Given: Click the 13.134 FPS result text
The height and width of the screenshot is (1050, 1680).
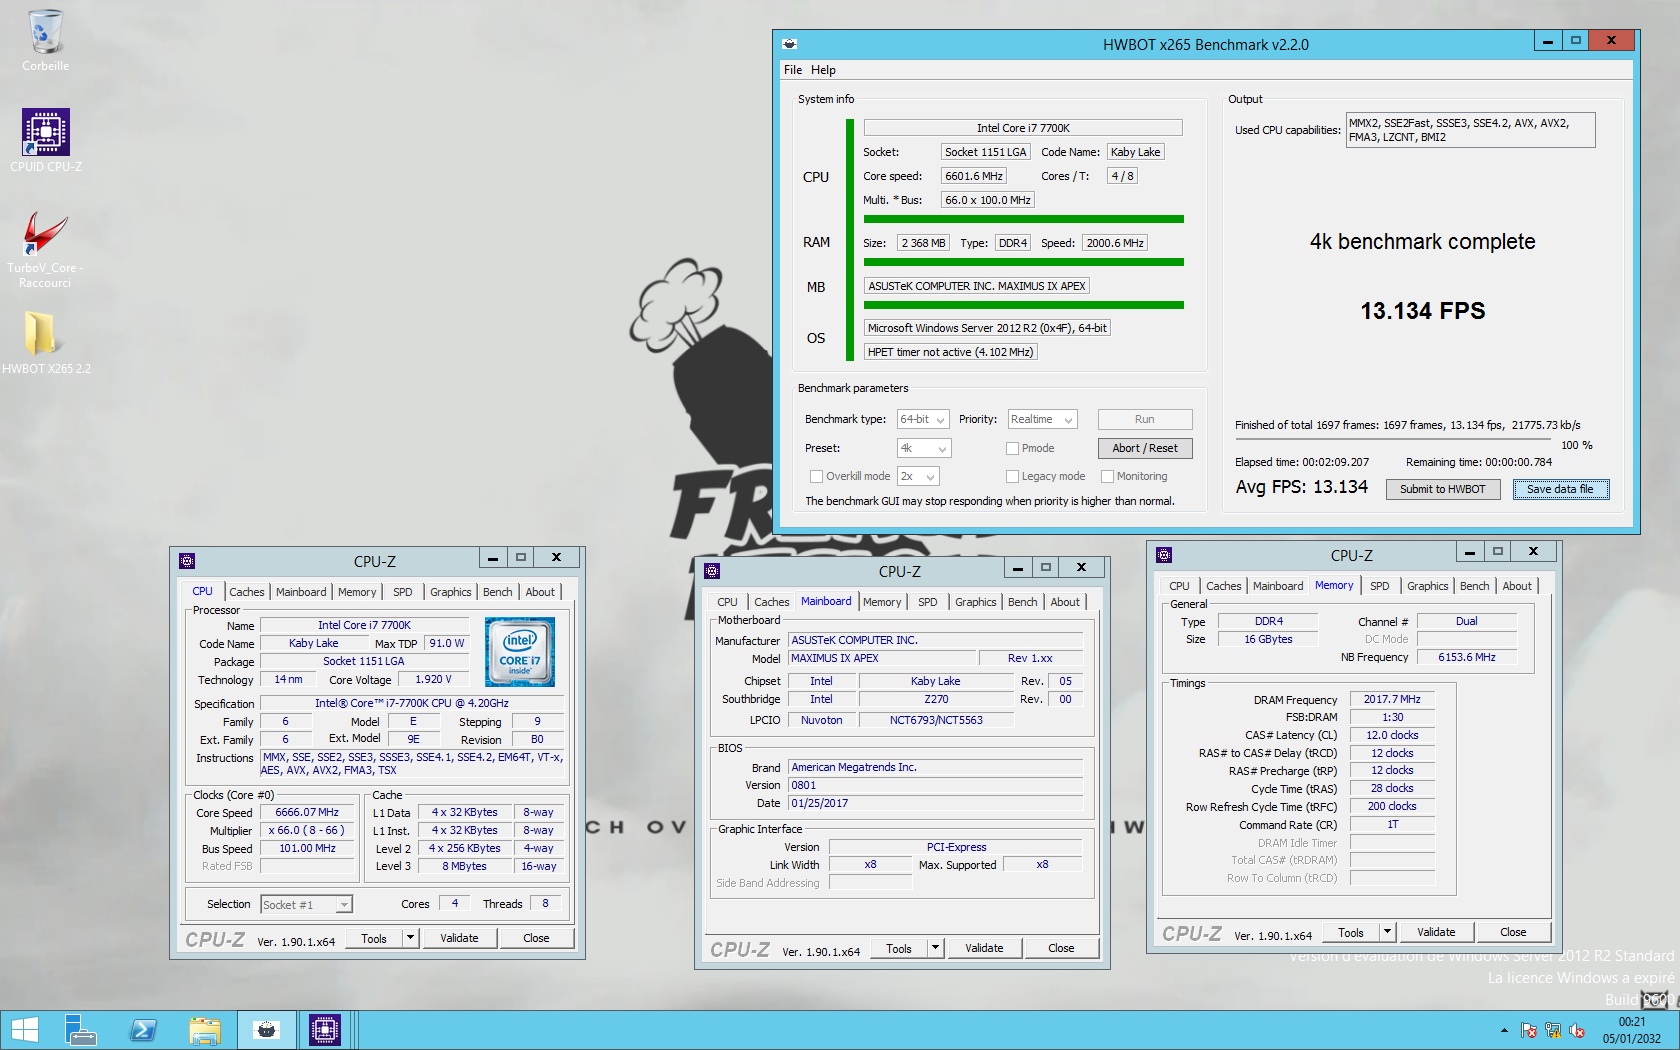Looking at the screenshot, I should 1422,311.
